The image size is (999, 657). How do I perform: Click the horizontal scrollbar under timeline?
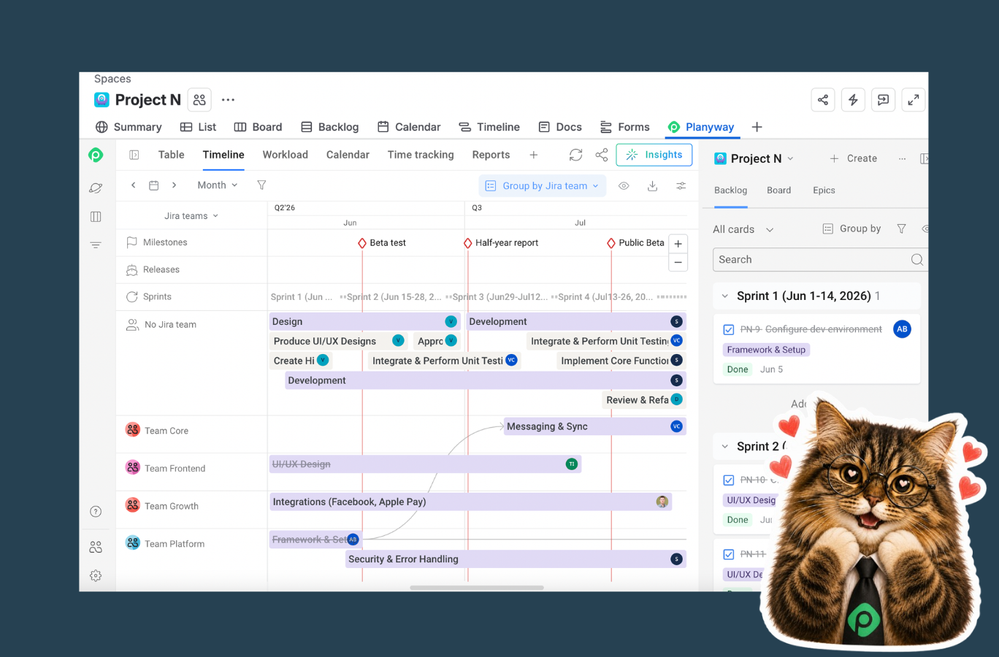click(x=477, y=588)
